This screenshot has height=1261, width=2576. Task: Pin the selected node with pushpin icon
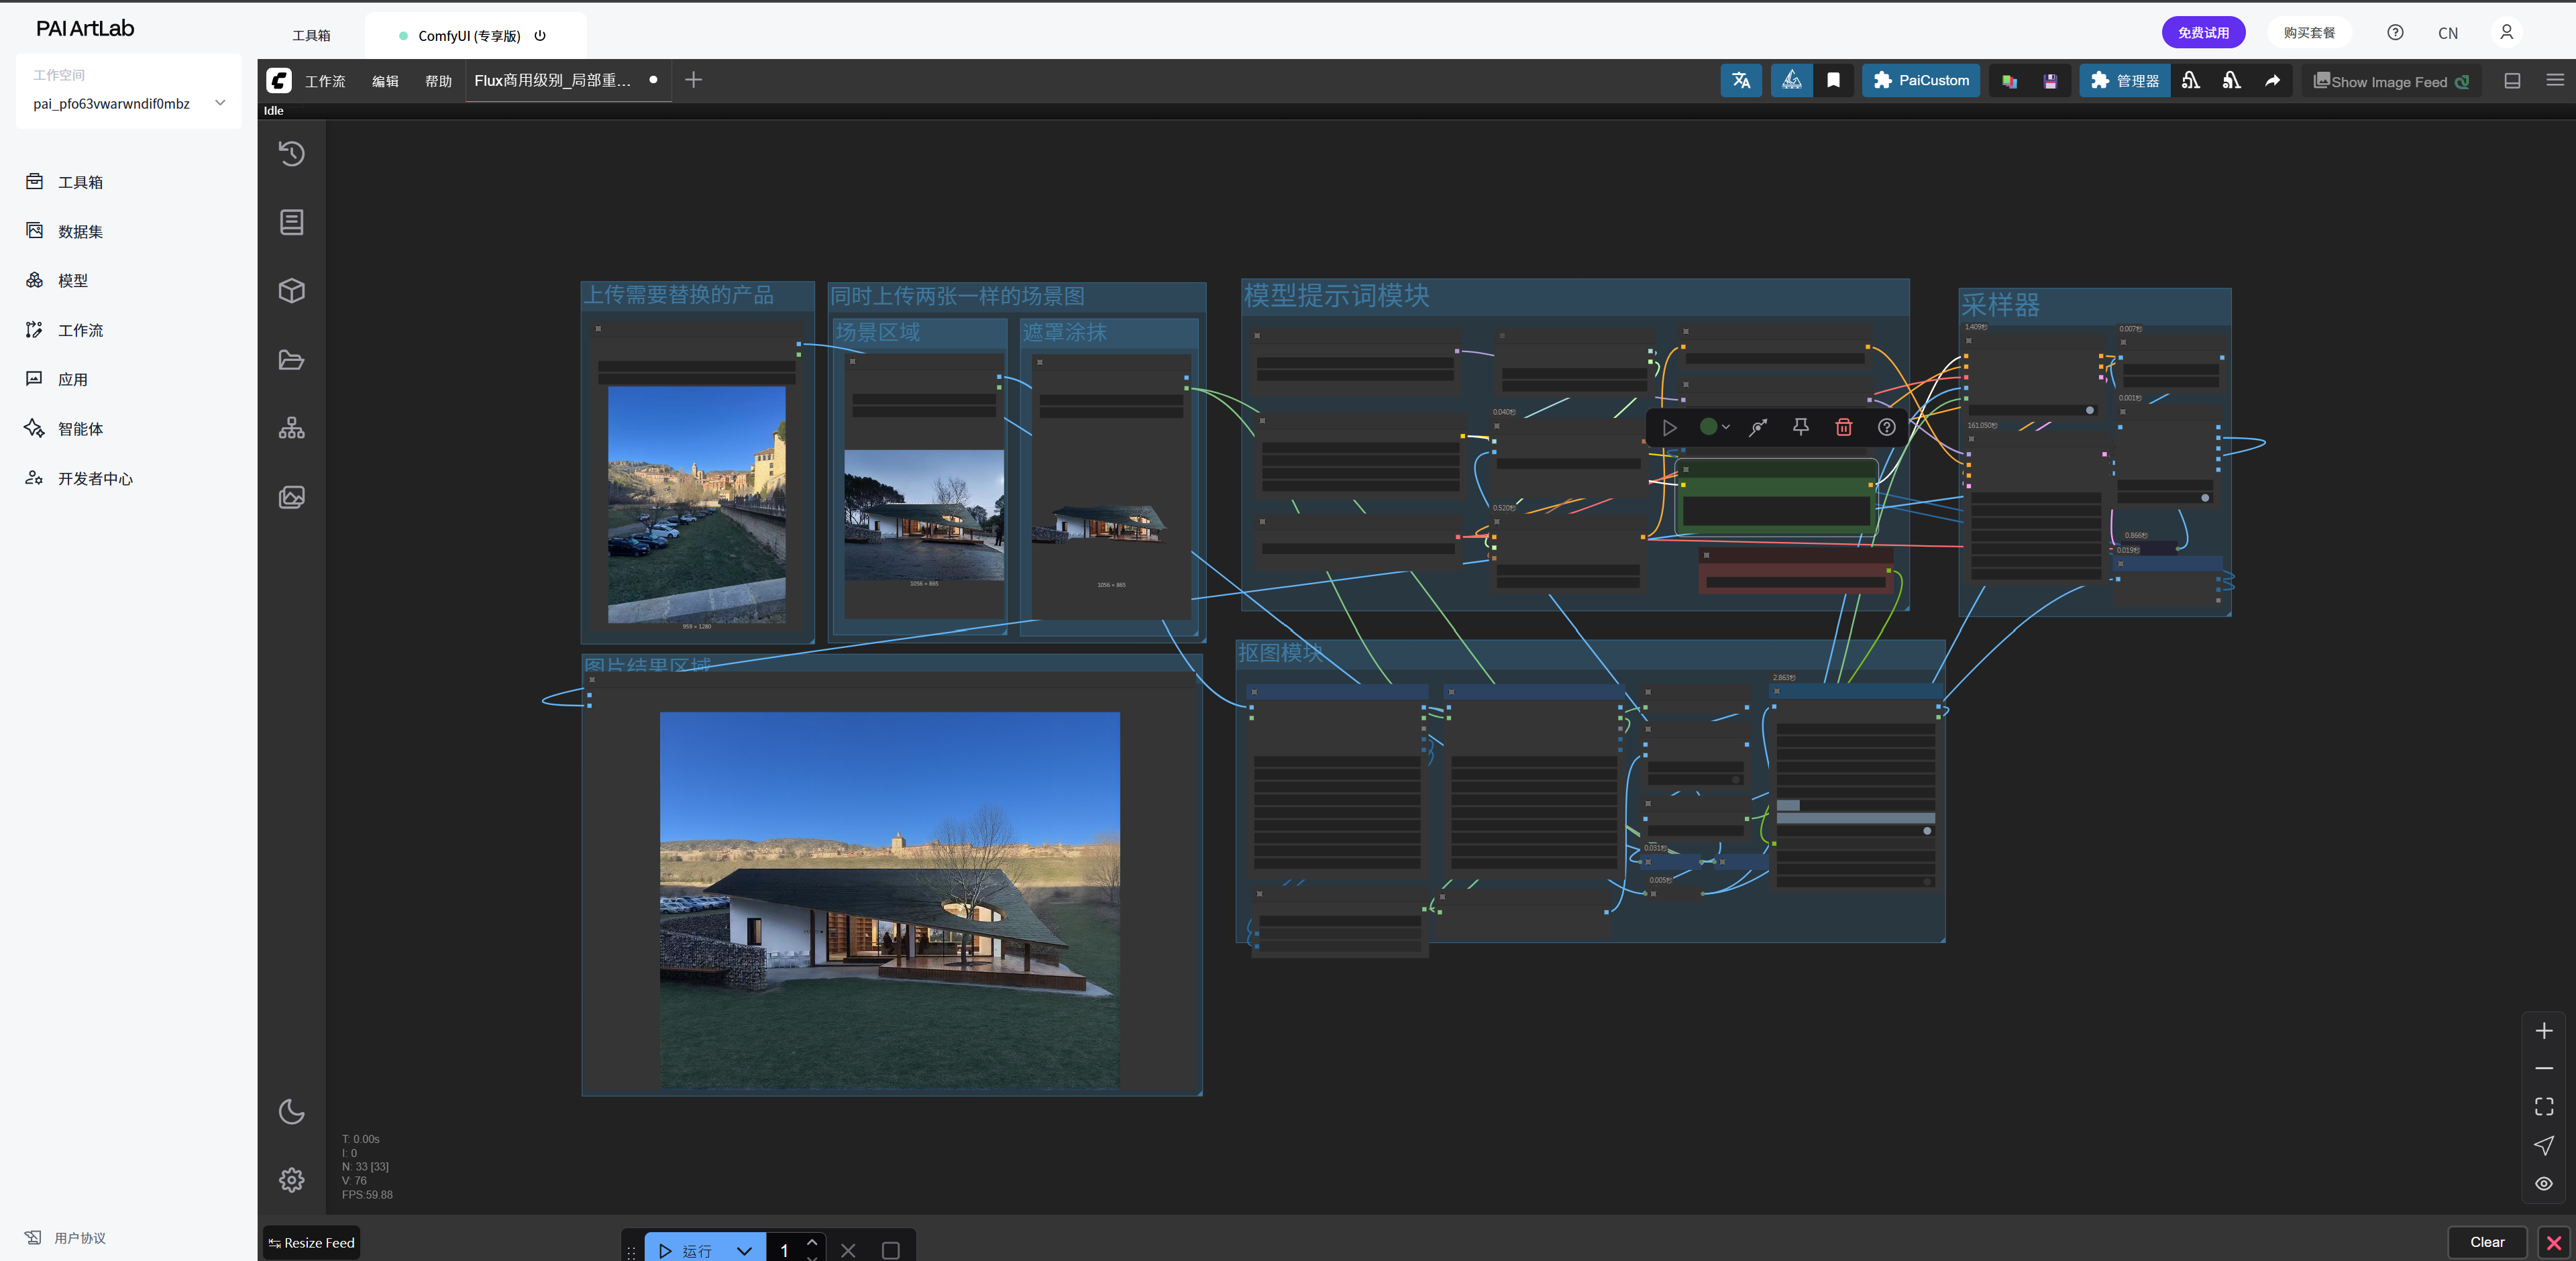coord(1800,427)
